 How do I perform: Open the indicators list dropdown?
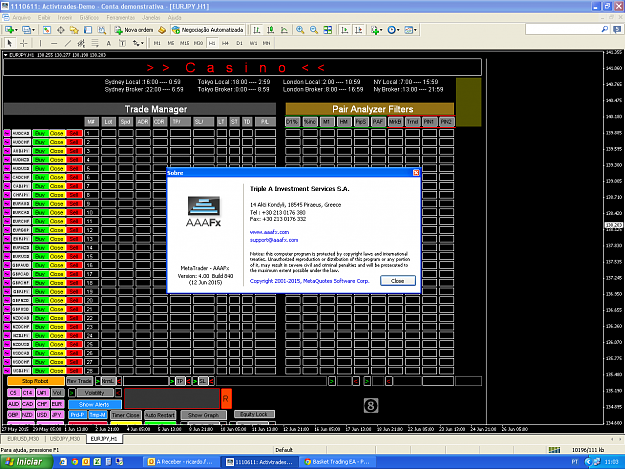376,30
